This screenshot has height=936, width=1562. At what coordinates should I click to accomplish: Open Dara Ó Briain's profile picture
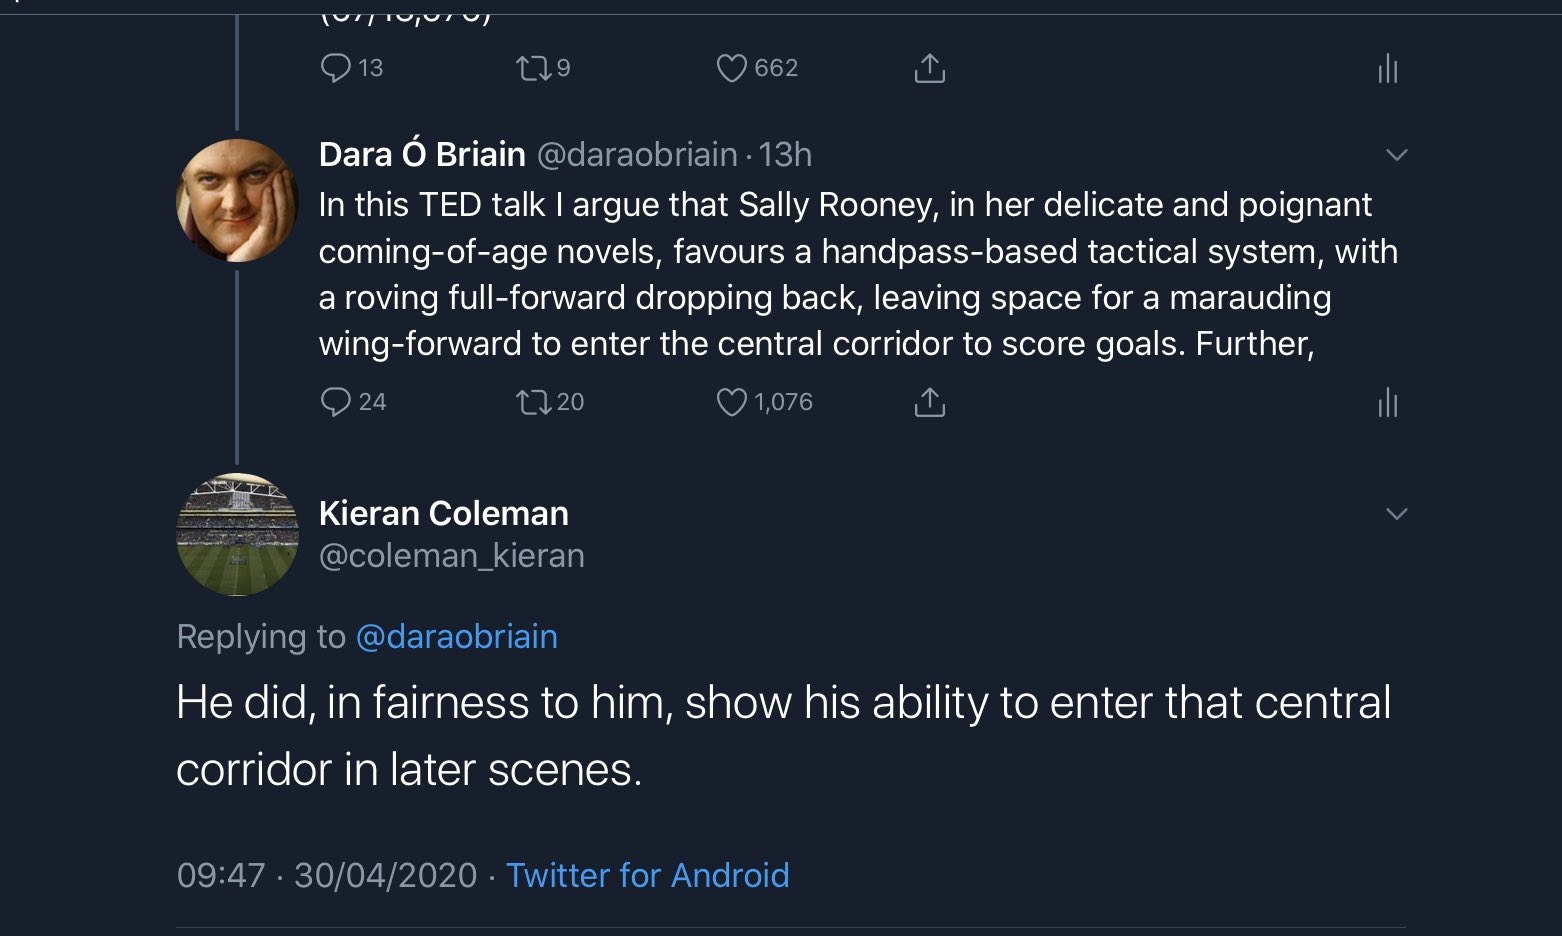click(237, 200)
